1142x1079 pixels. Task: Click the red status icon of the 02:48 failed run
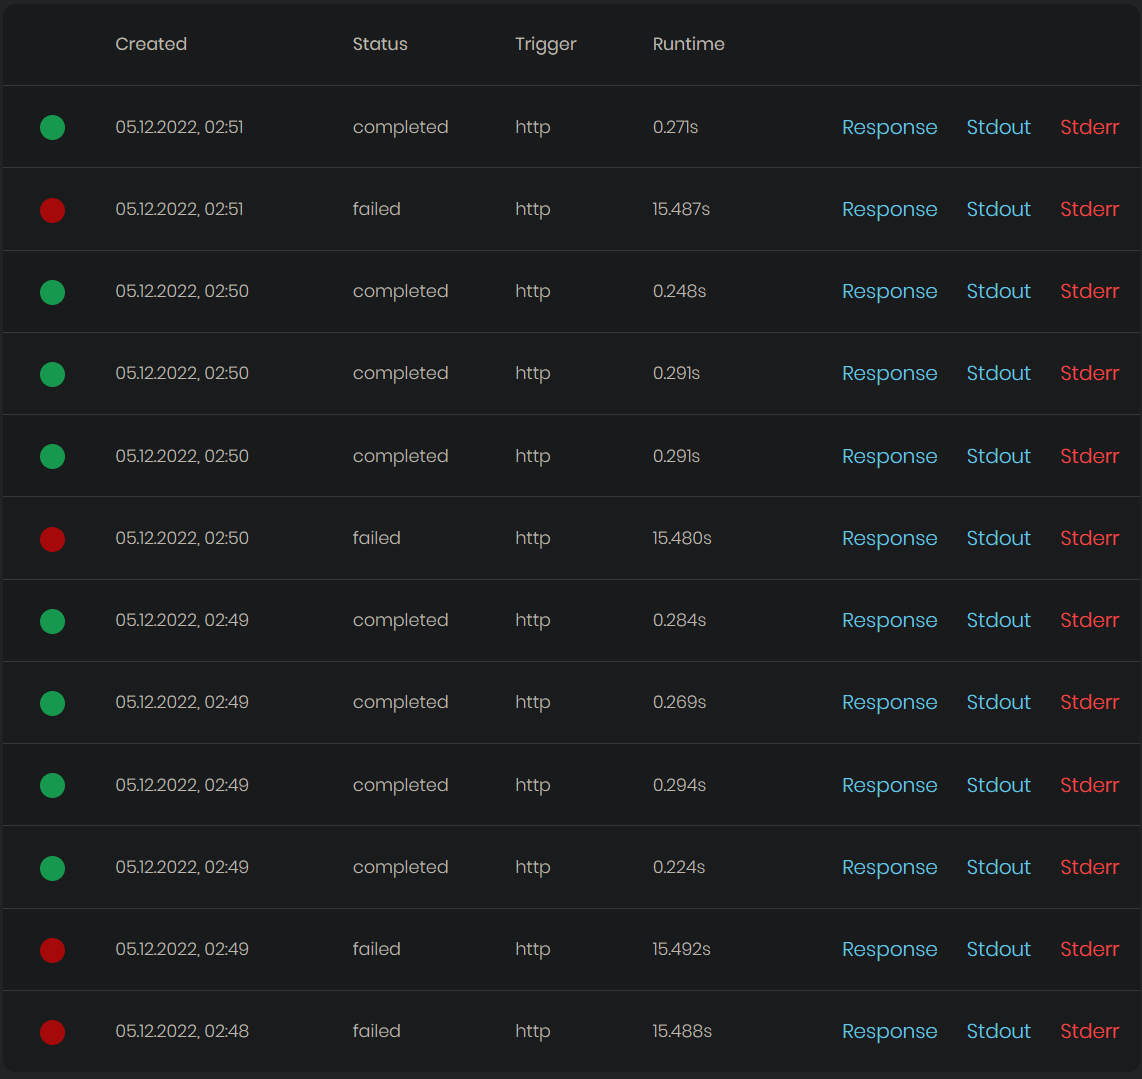click(52, 1032)
